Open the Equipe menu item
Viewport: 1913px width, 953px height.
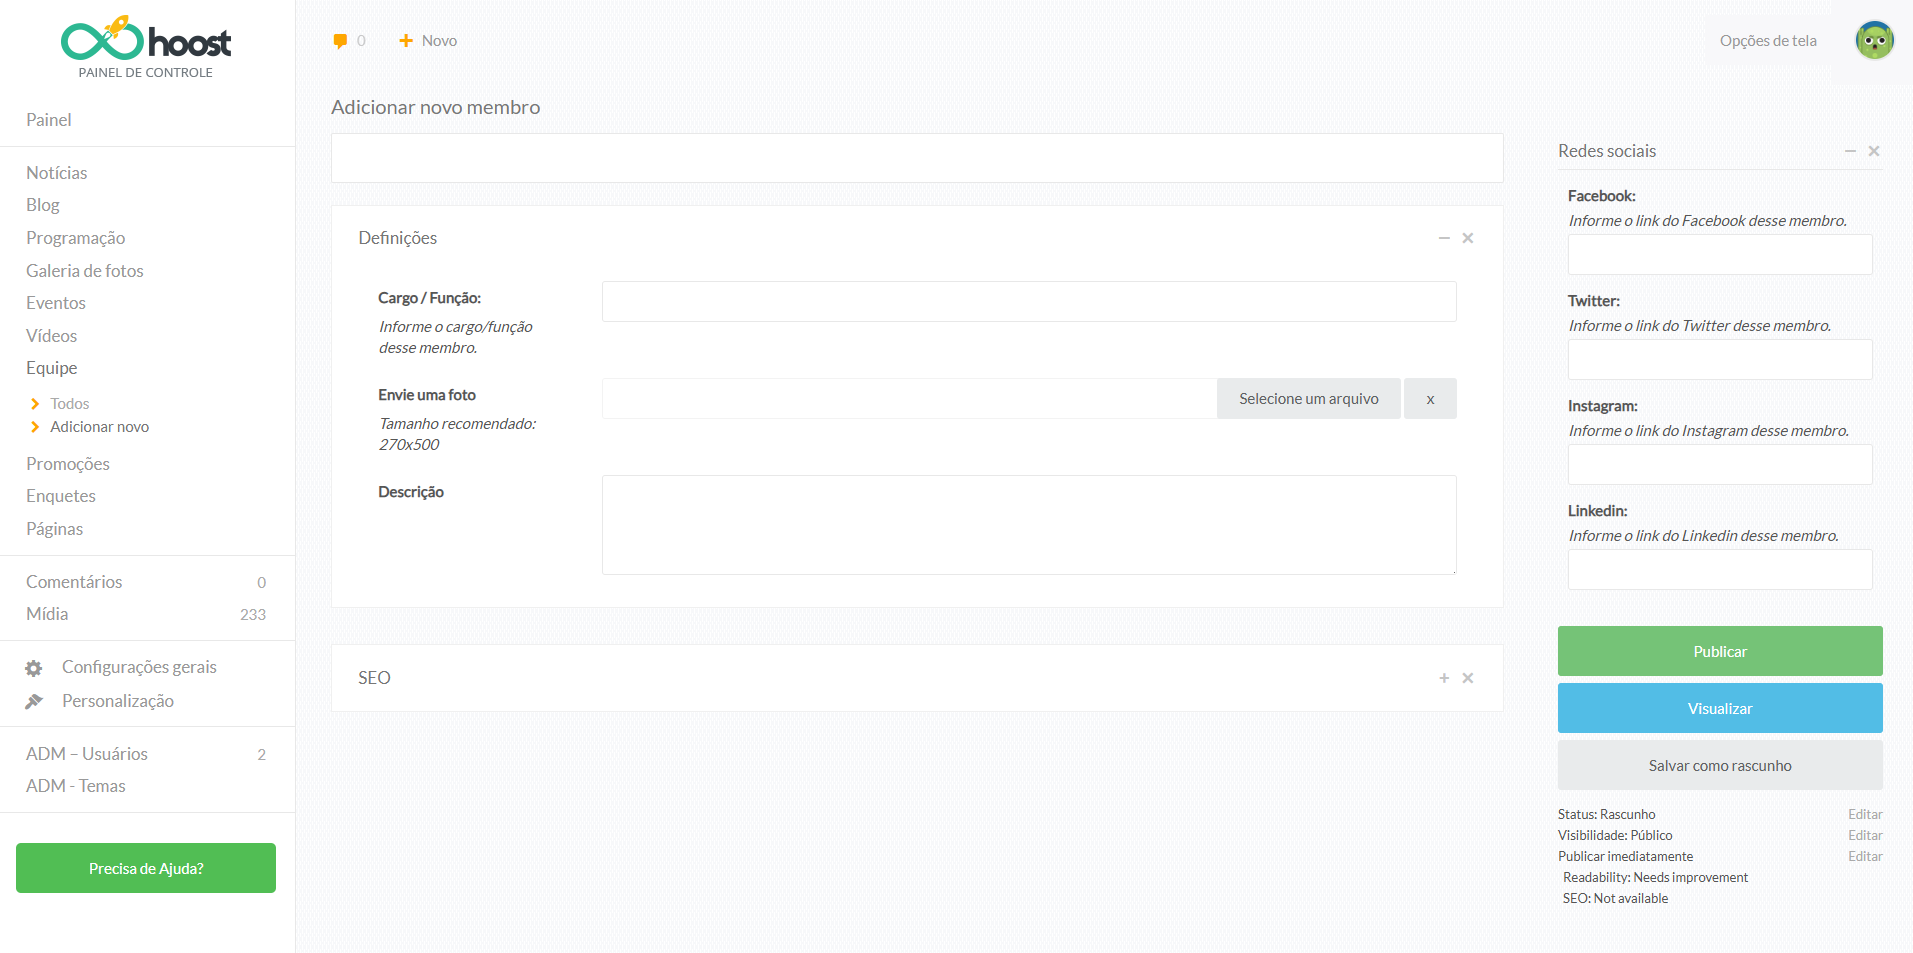(x=52, y=368)
